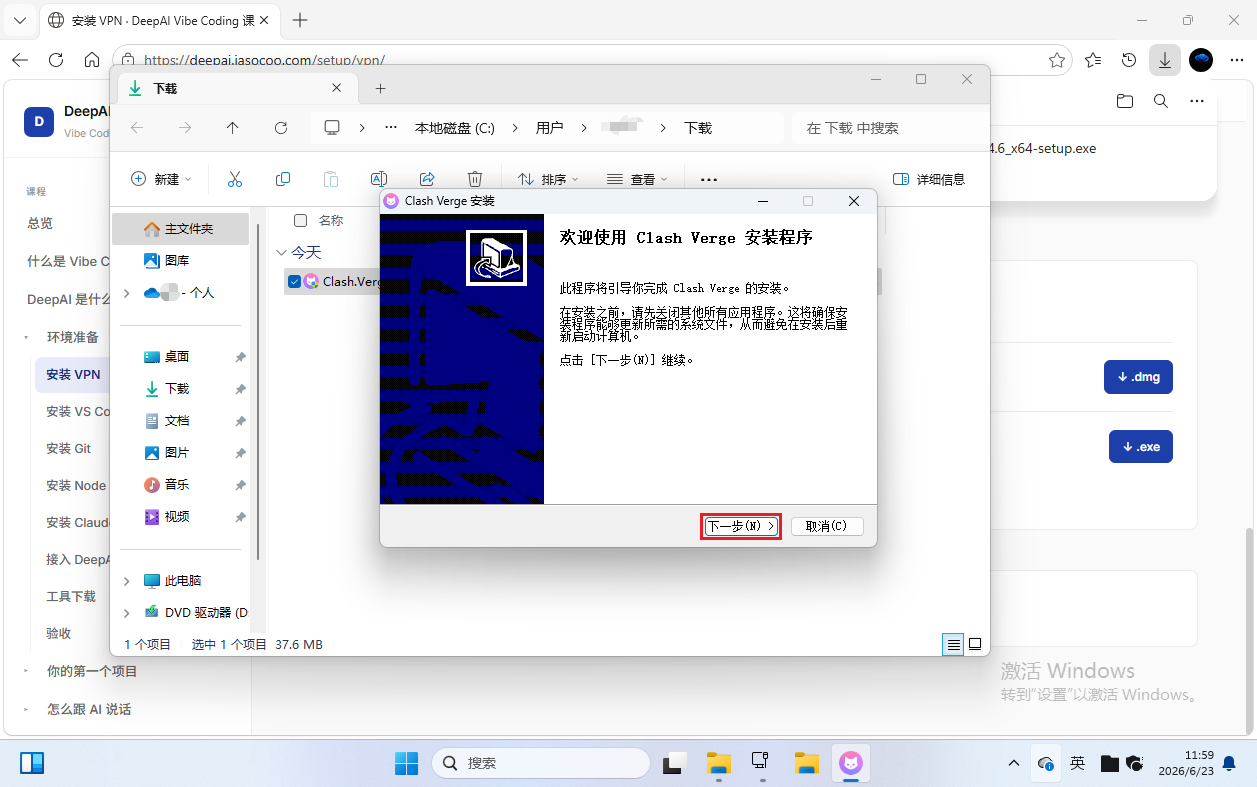The height and width of the screenshot is (787, 1257).
Task: Open the 排序 sort dropdown
Action: coord(548,179)
